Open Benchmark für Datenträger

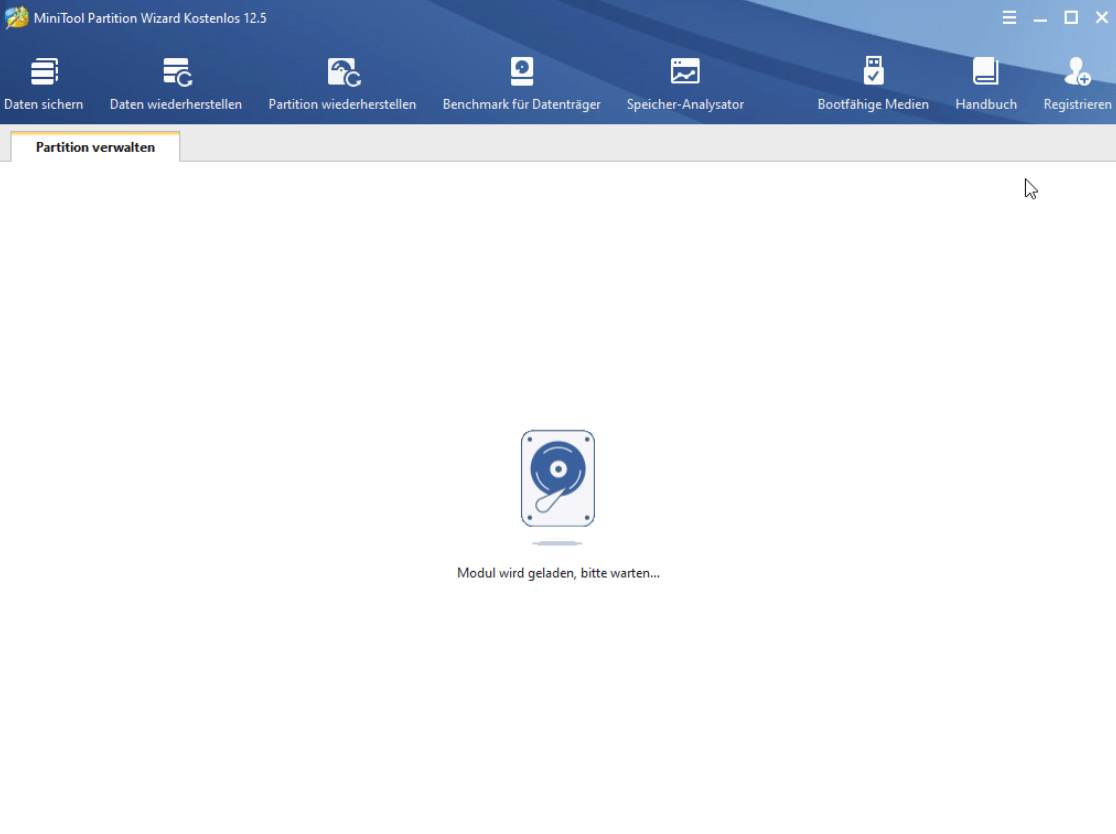(x=522, y=84)
